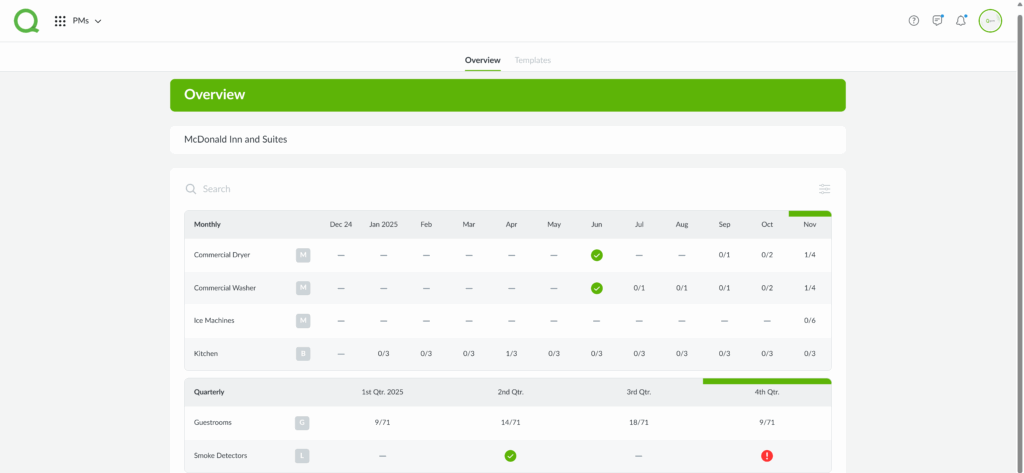
Task: Click the page vertical scrollbar
Action: point(1019,200)
